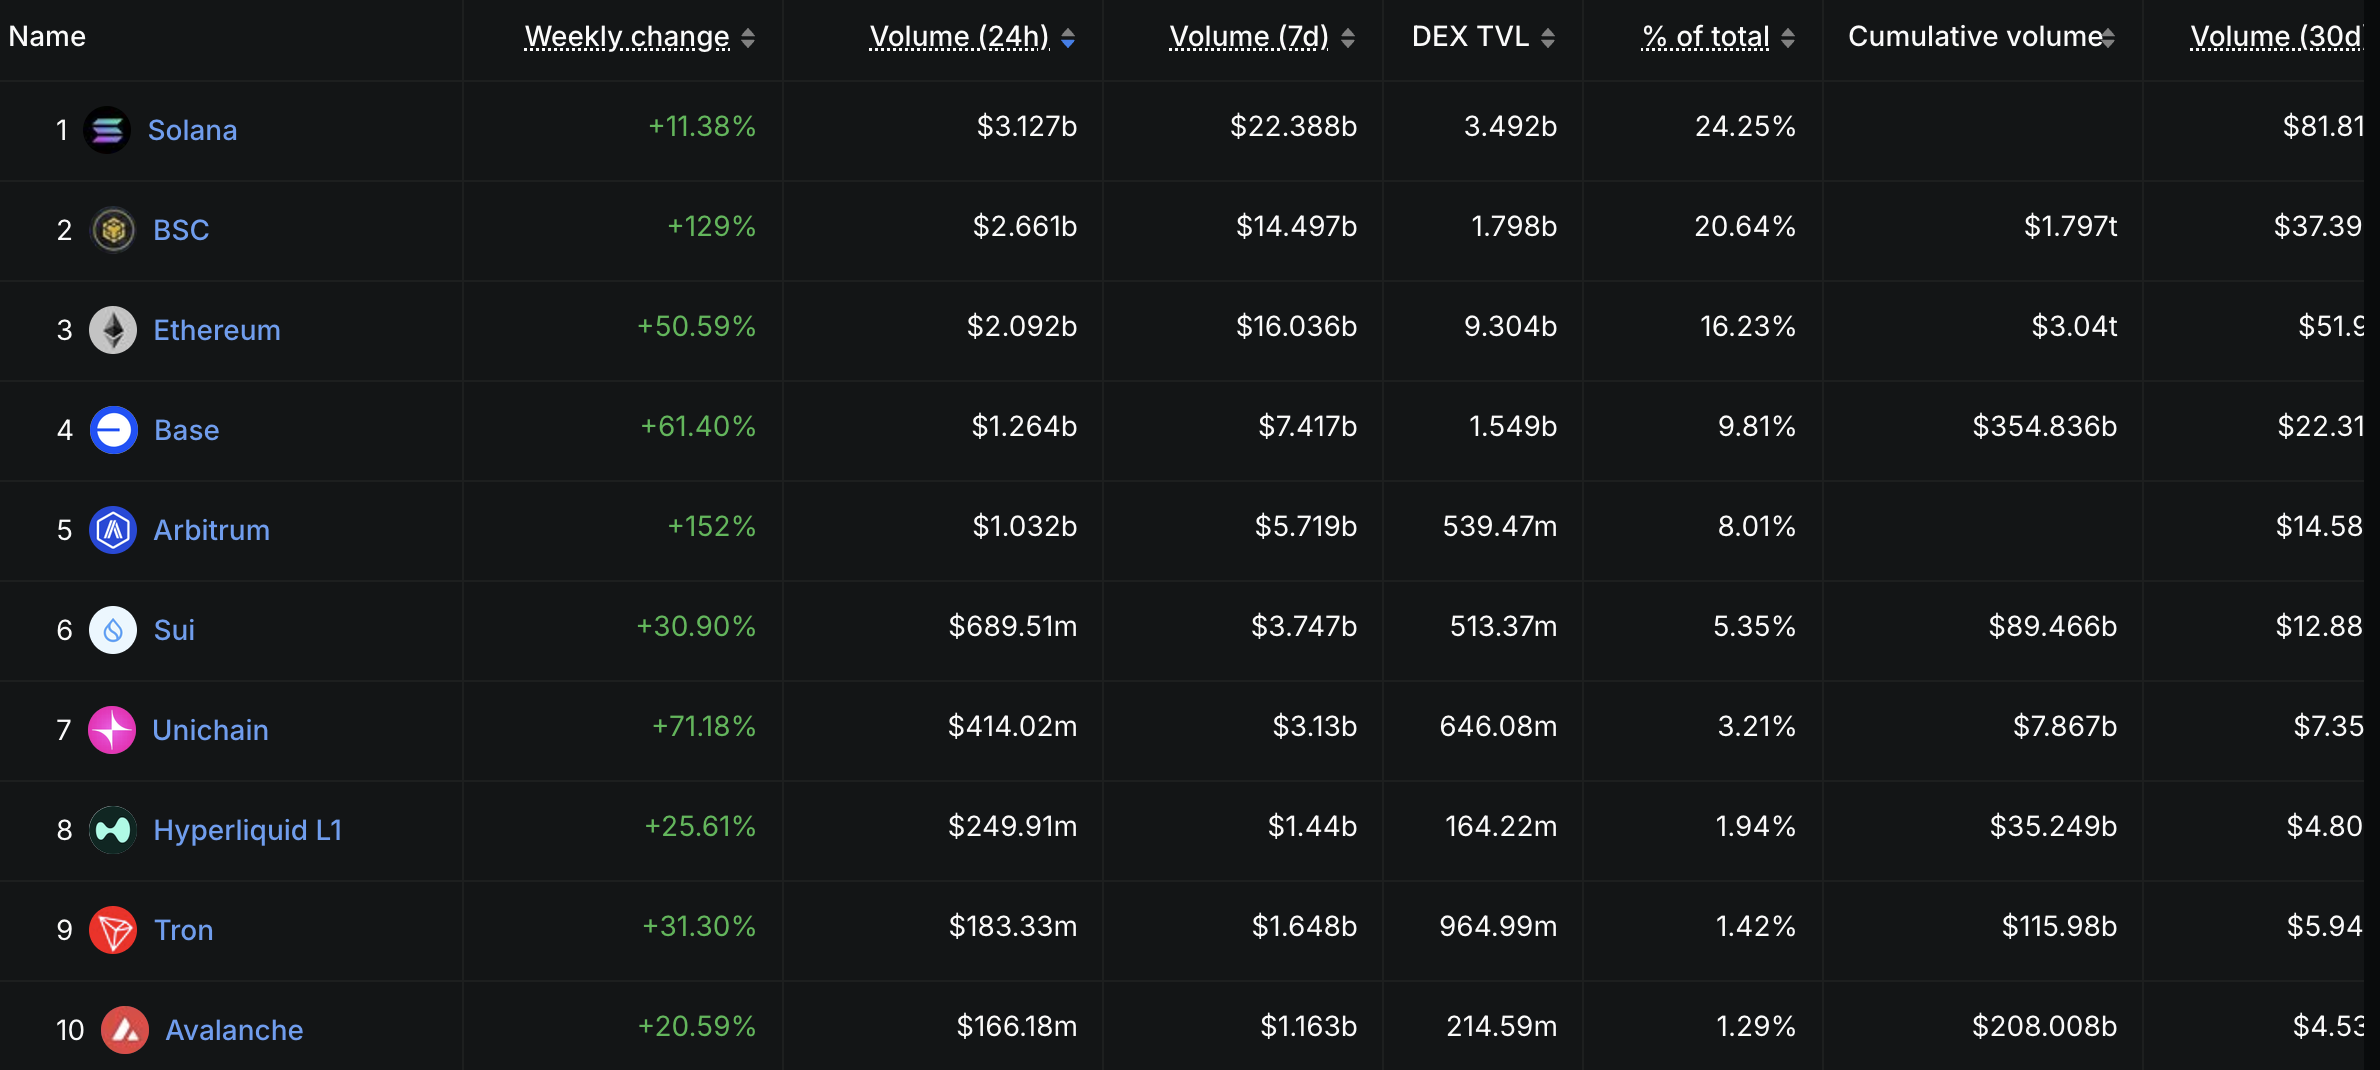Click the Sui droplet logo icon
The width and height of the screenshot is (2380, 1070).
point(113,630)
